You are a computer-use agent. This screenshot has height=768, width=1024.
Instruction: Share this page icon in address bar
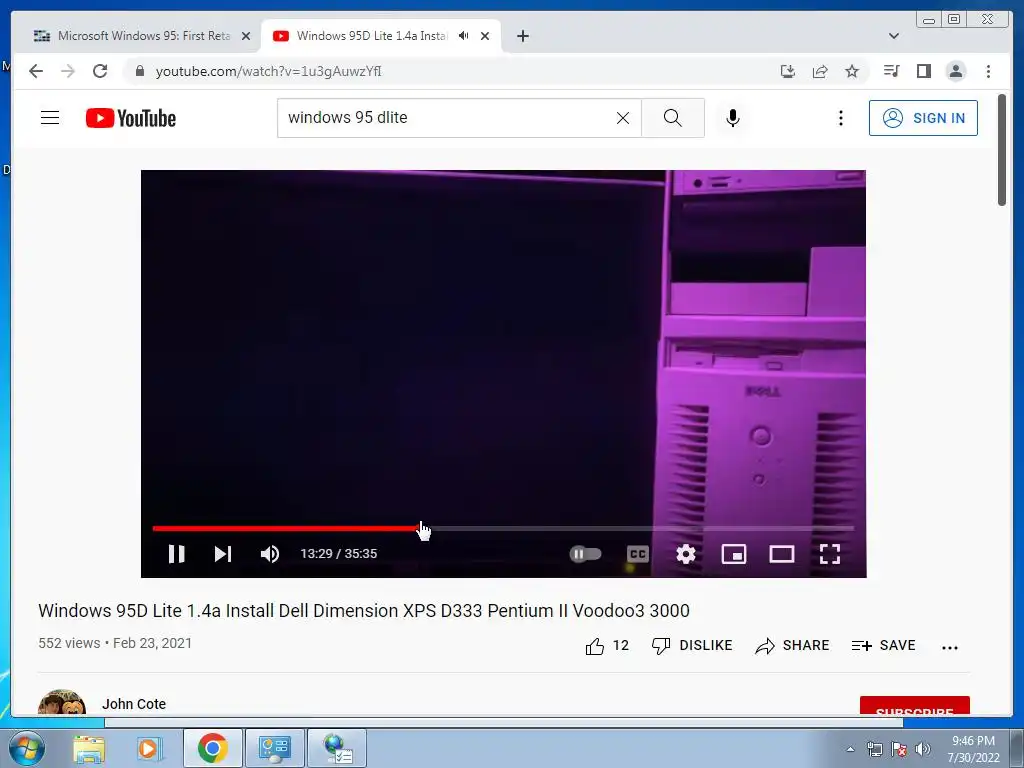(x=820, y=71)
